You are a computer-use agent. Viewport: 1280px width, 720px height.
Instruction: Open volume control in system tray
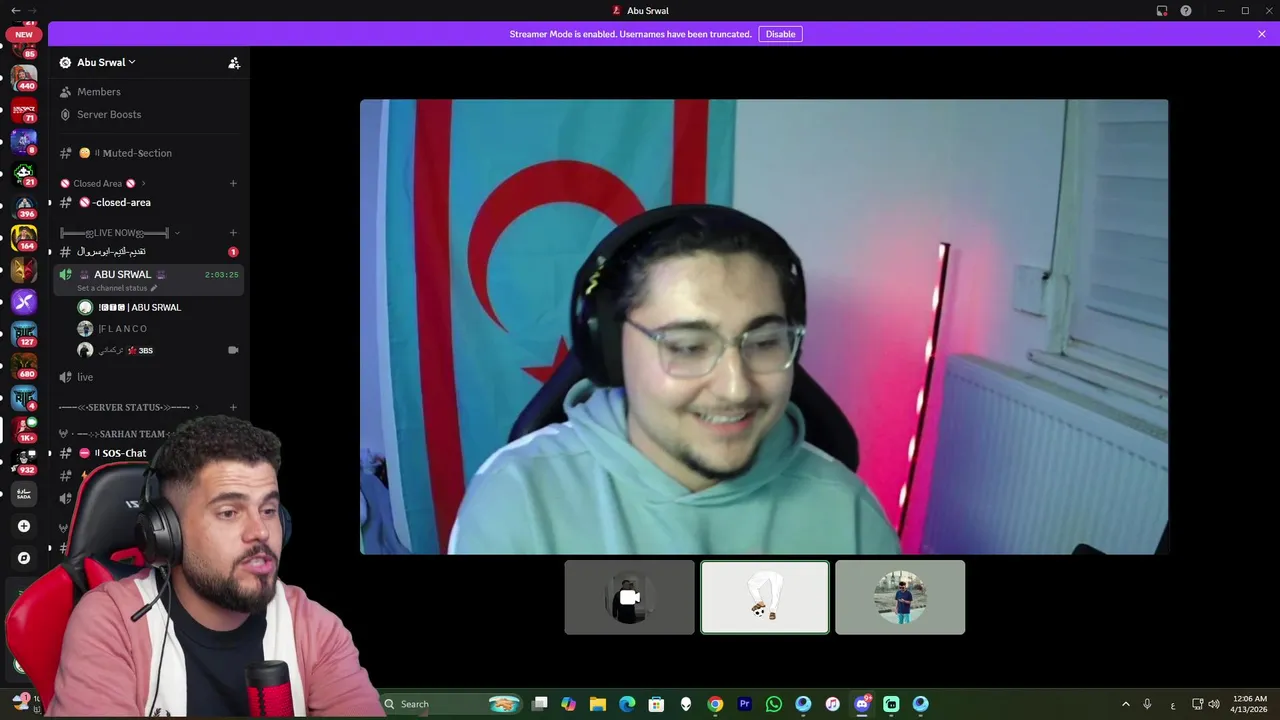(1214, 704)
